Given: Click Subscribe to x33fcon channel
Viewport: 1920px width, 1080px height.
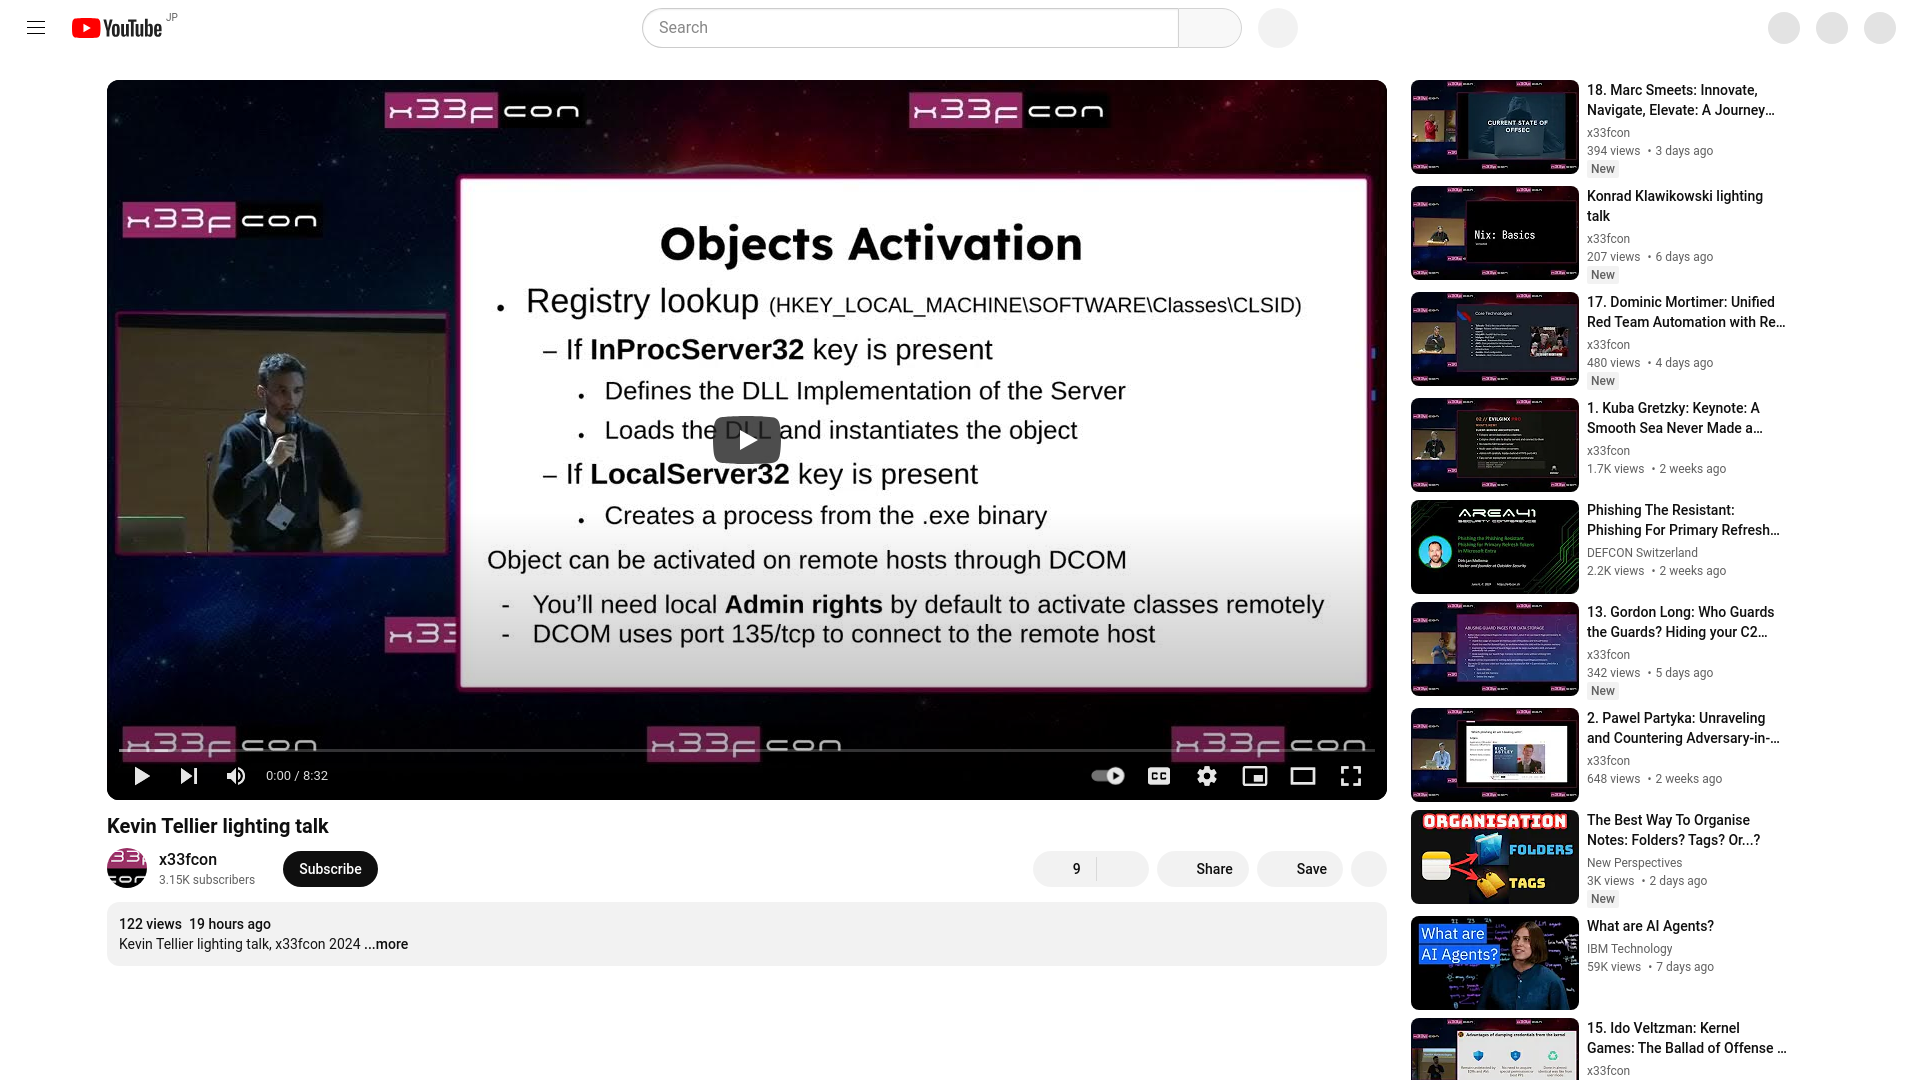Looking at the screenshot, I should click(x=330, y=868).
